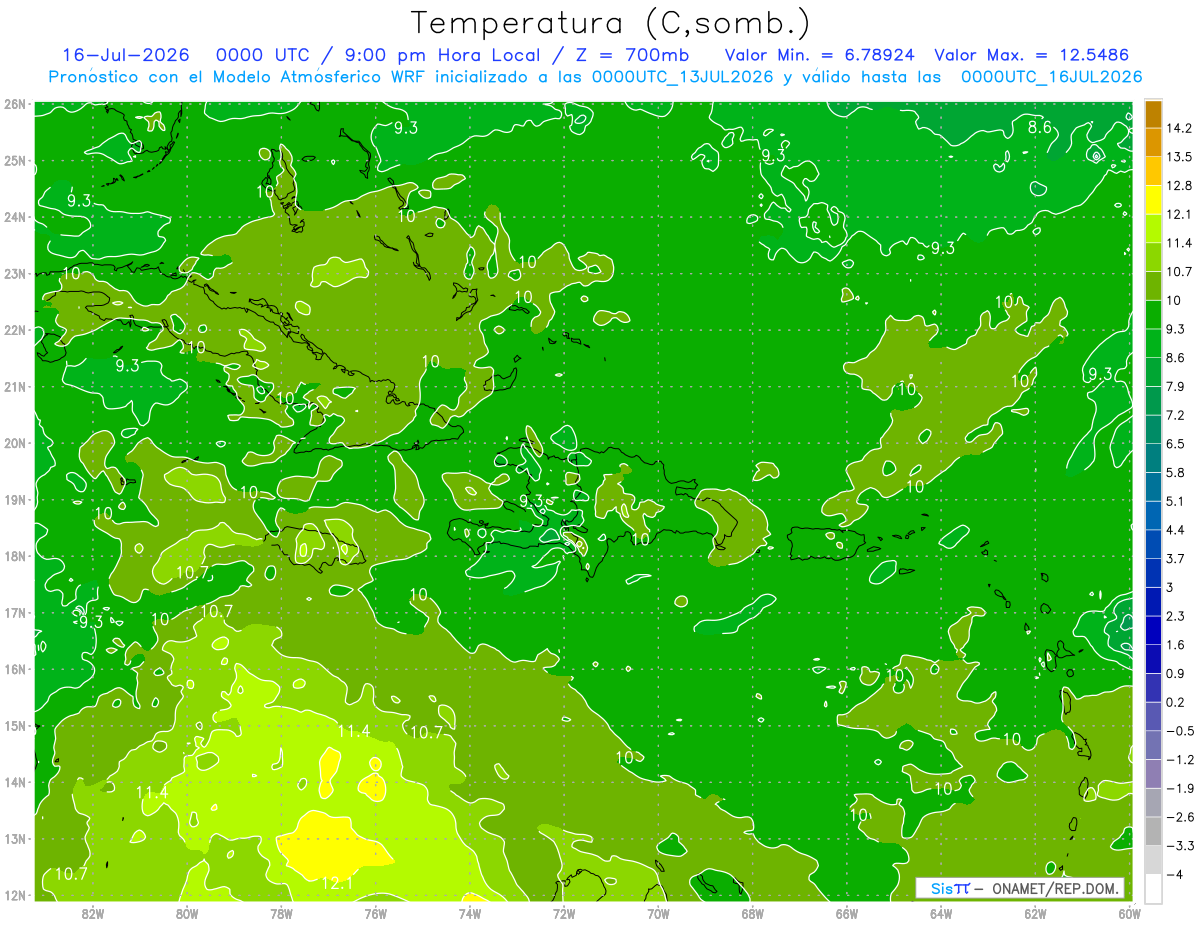
Task: Select 'Valor Min. = 6.78924' text
Action: coord(819,54)
